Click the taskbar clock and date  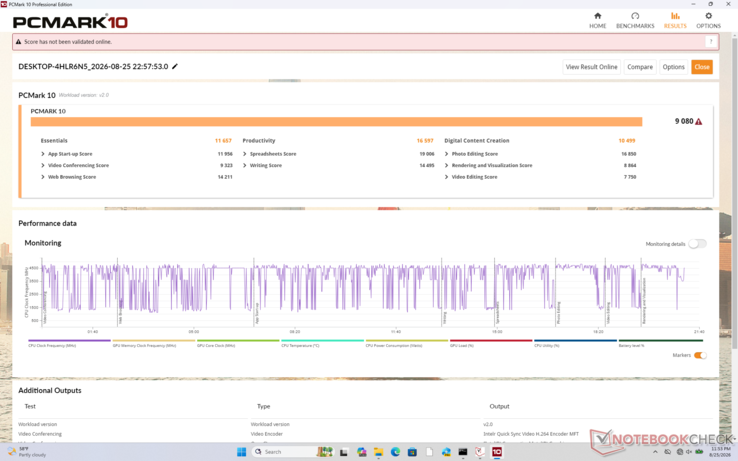[720, 452]
